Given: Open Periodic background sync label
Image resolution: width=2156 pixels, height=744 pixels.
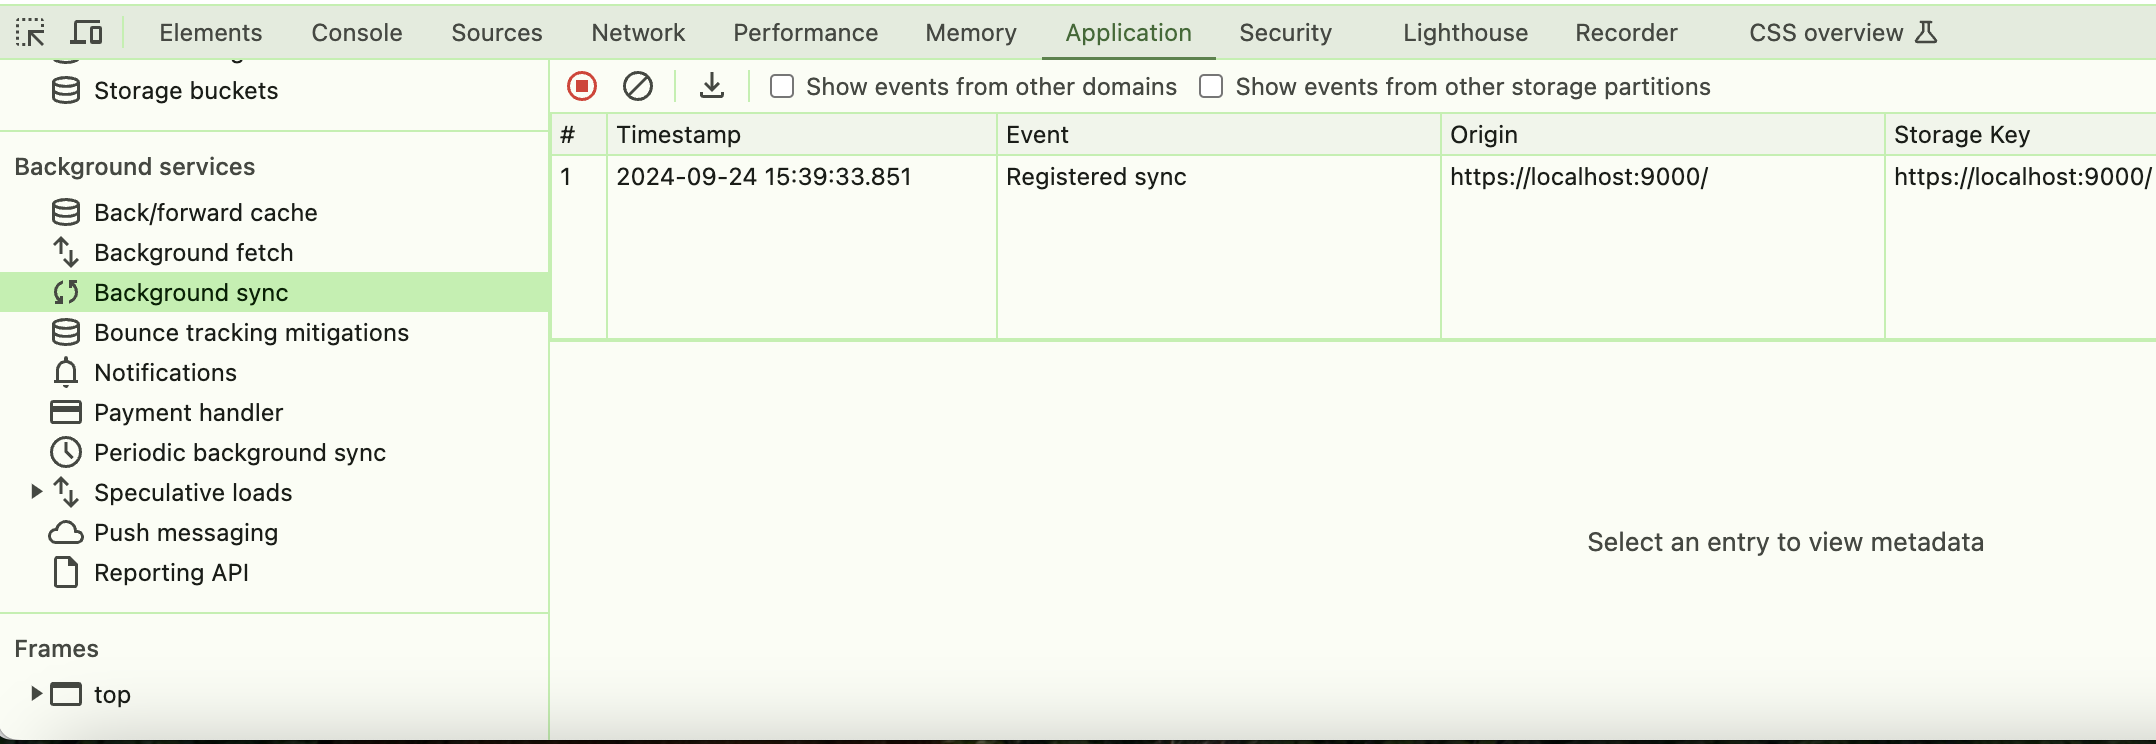Looking at the screenshot, I should click(240, 453).
